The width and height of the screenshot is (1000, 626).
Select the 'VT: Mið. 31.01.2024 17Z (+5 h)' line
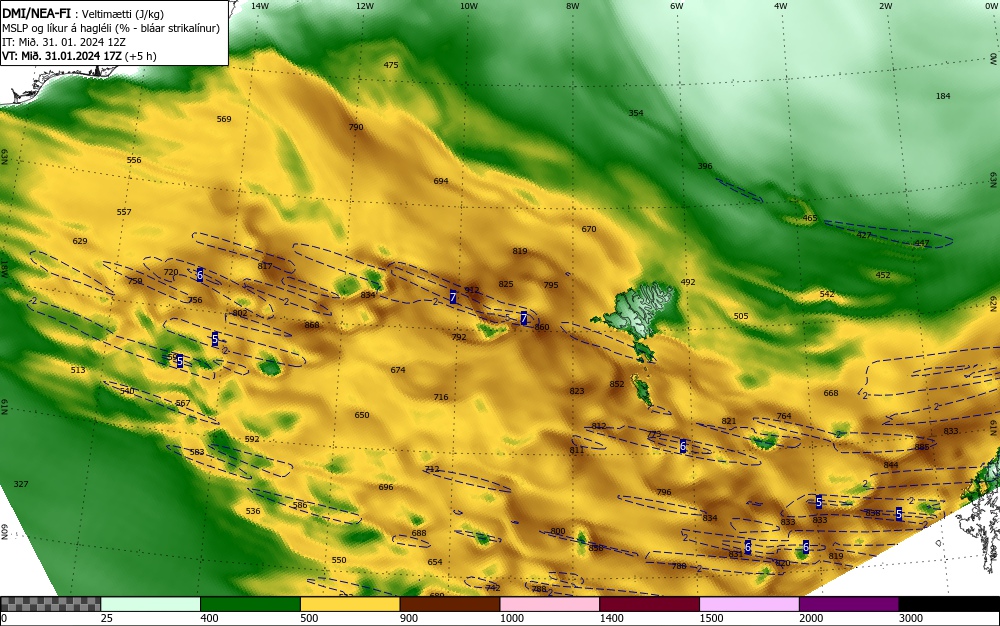point(79,56)
